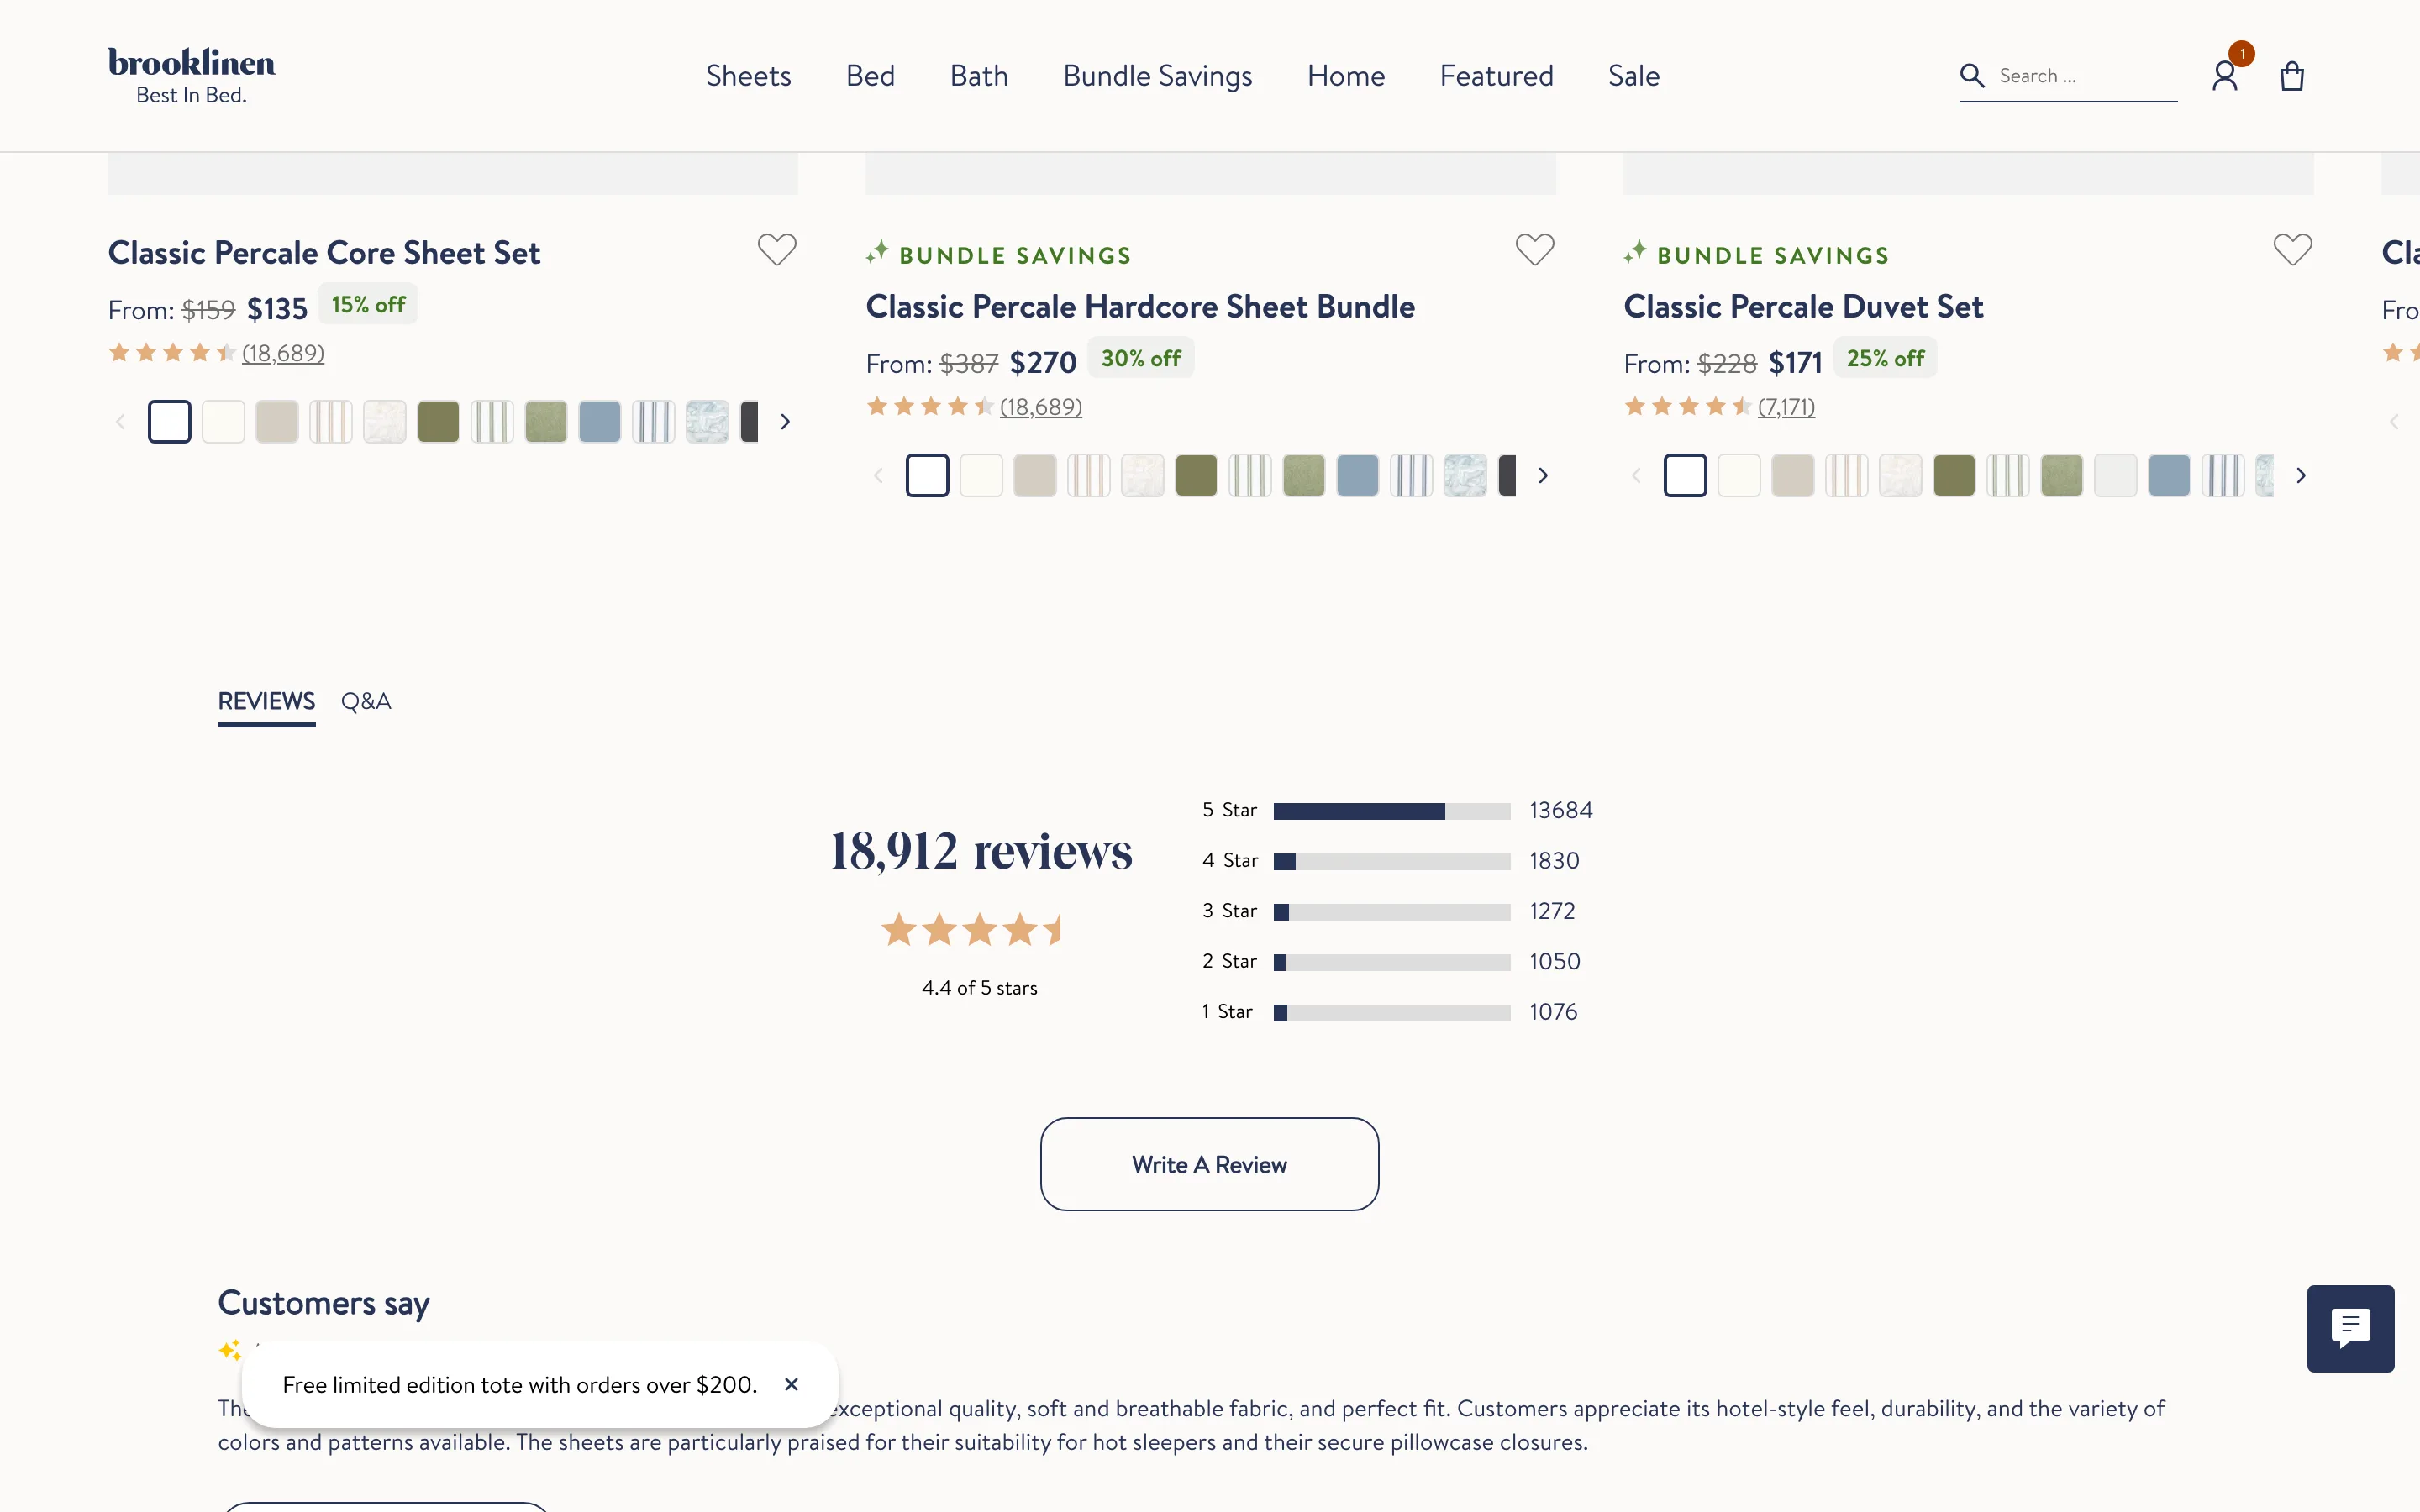Show next swatches for Duvet Set

pos(2301,476)
